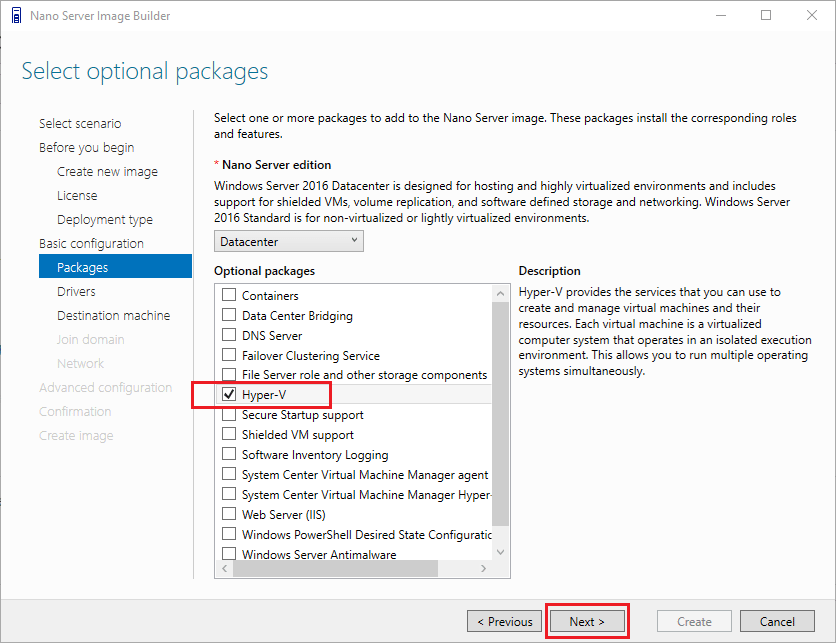Go to Select scenario step
Image resolution: width=836 pixels, height=643 pixels.
pos(80,124)
